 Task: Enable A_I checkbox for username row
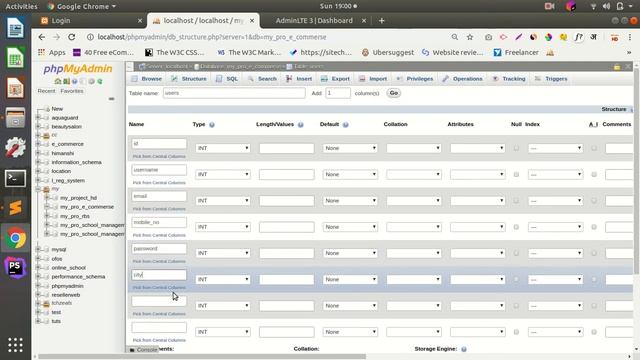pyautogui.click(x=594, y=174)
